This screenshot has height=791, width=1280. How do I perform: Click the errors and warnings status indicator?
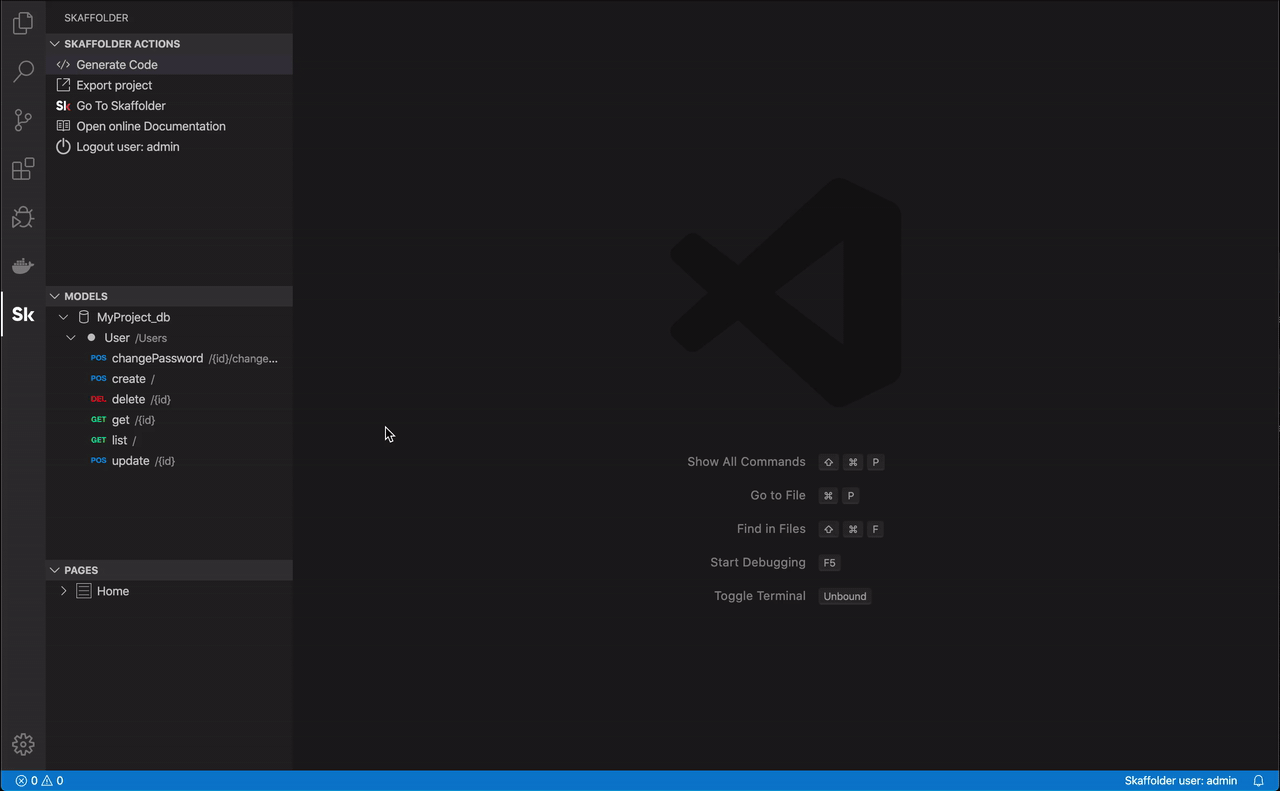point(39,781)
